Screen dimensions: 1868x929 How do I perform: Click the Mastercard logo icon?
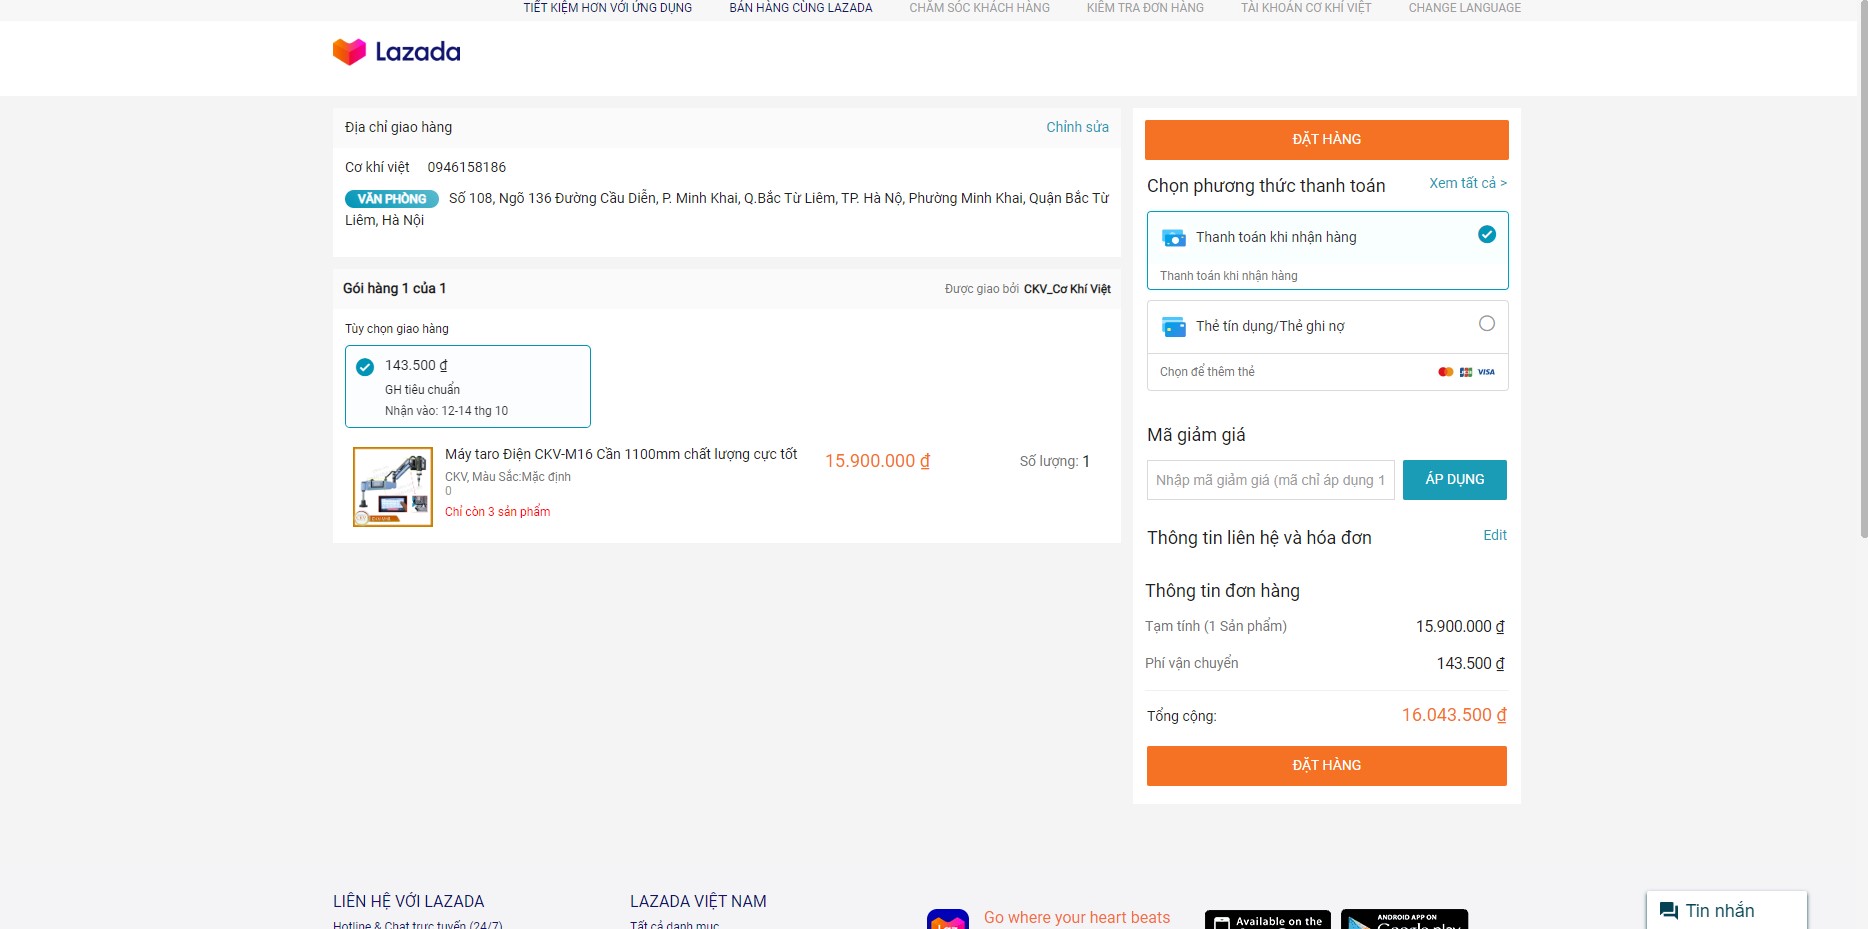1445,372
